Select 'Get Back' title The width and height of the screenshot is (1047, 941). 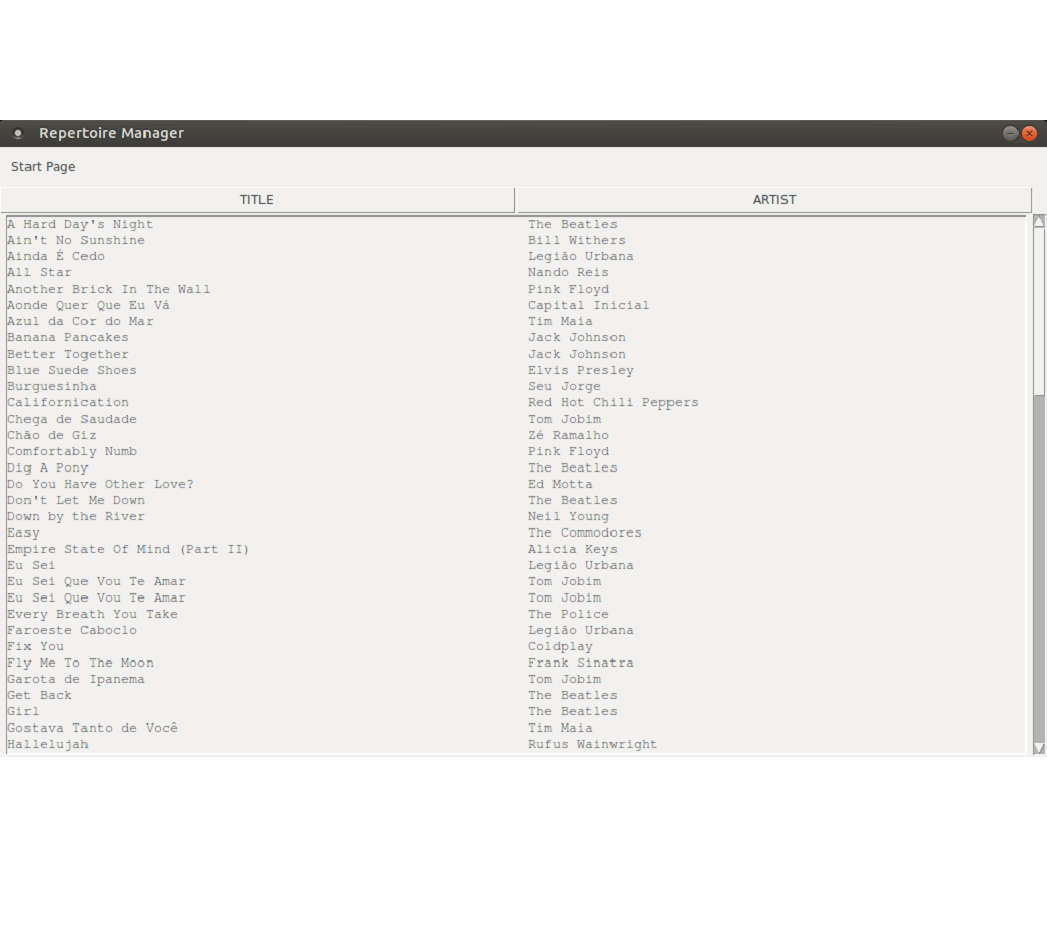[x=39, y=695]
